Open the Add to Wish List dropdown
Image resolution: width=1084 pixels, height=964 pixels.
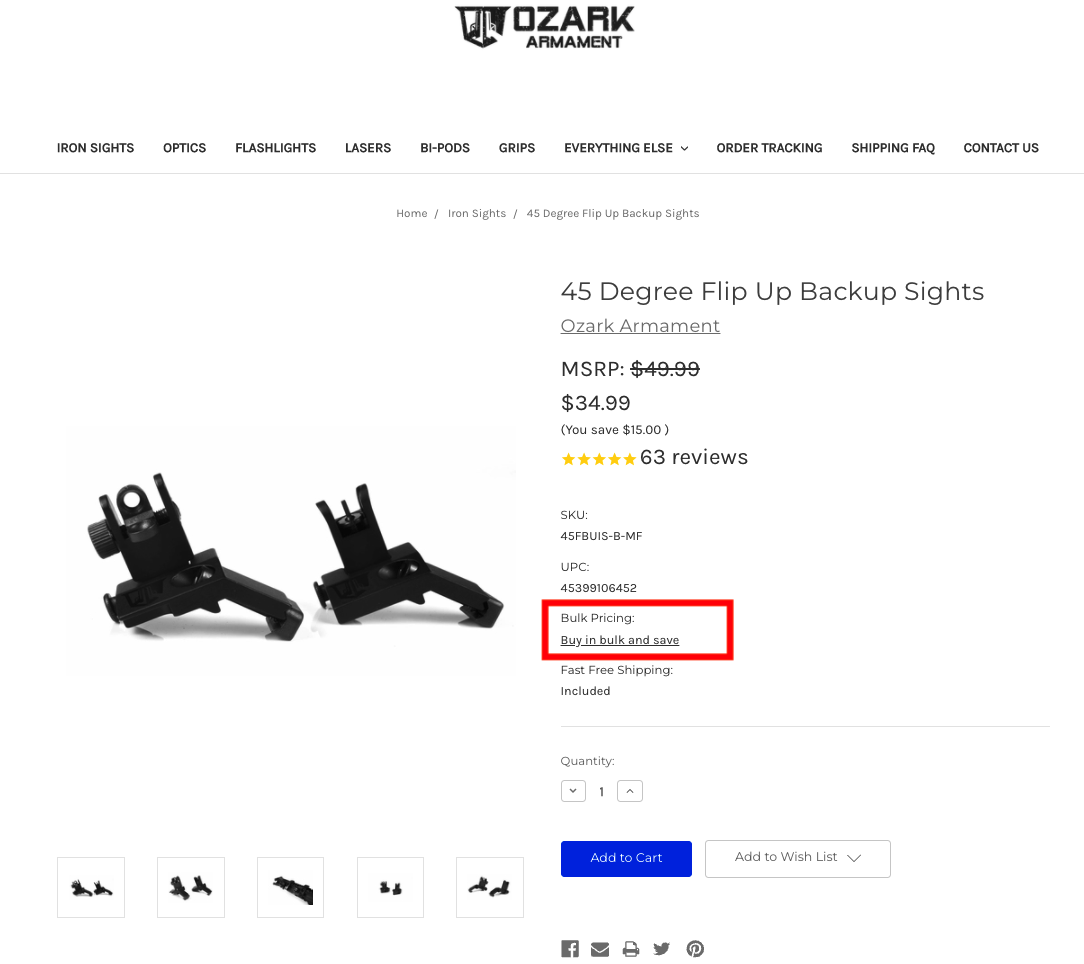[x=798, y=859]
